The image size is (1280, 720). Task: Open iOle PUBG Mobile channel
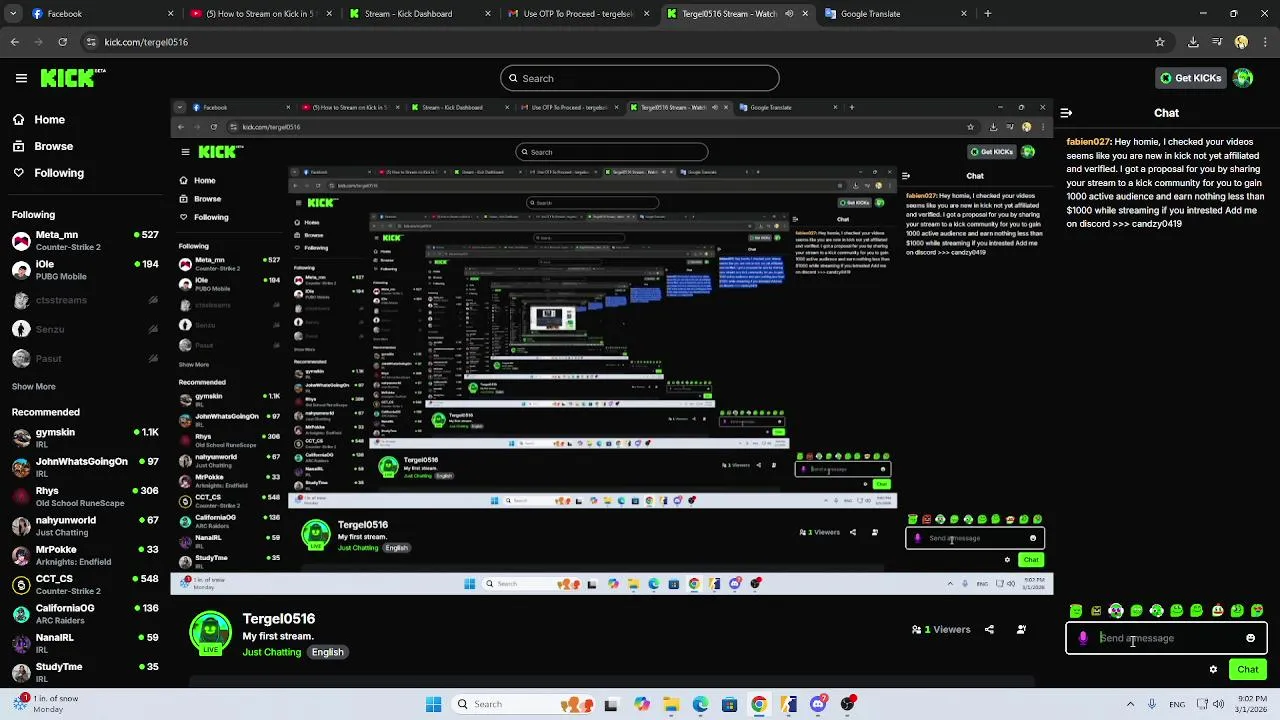pos(85,270)
